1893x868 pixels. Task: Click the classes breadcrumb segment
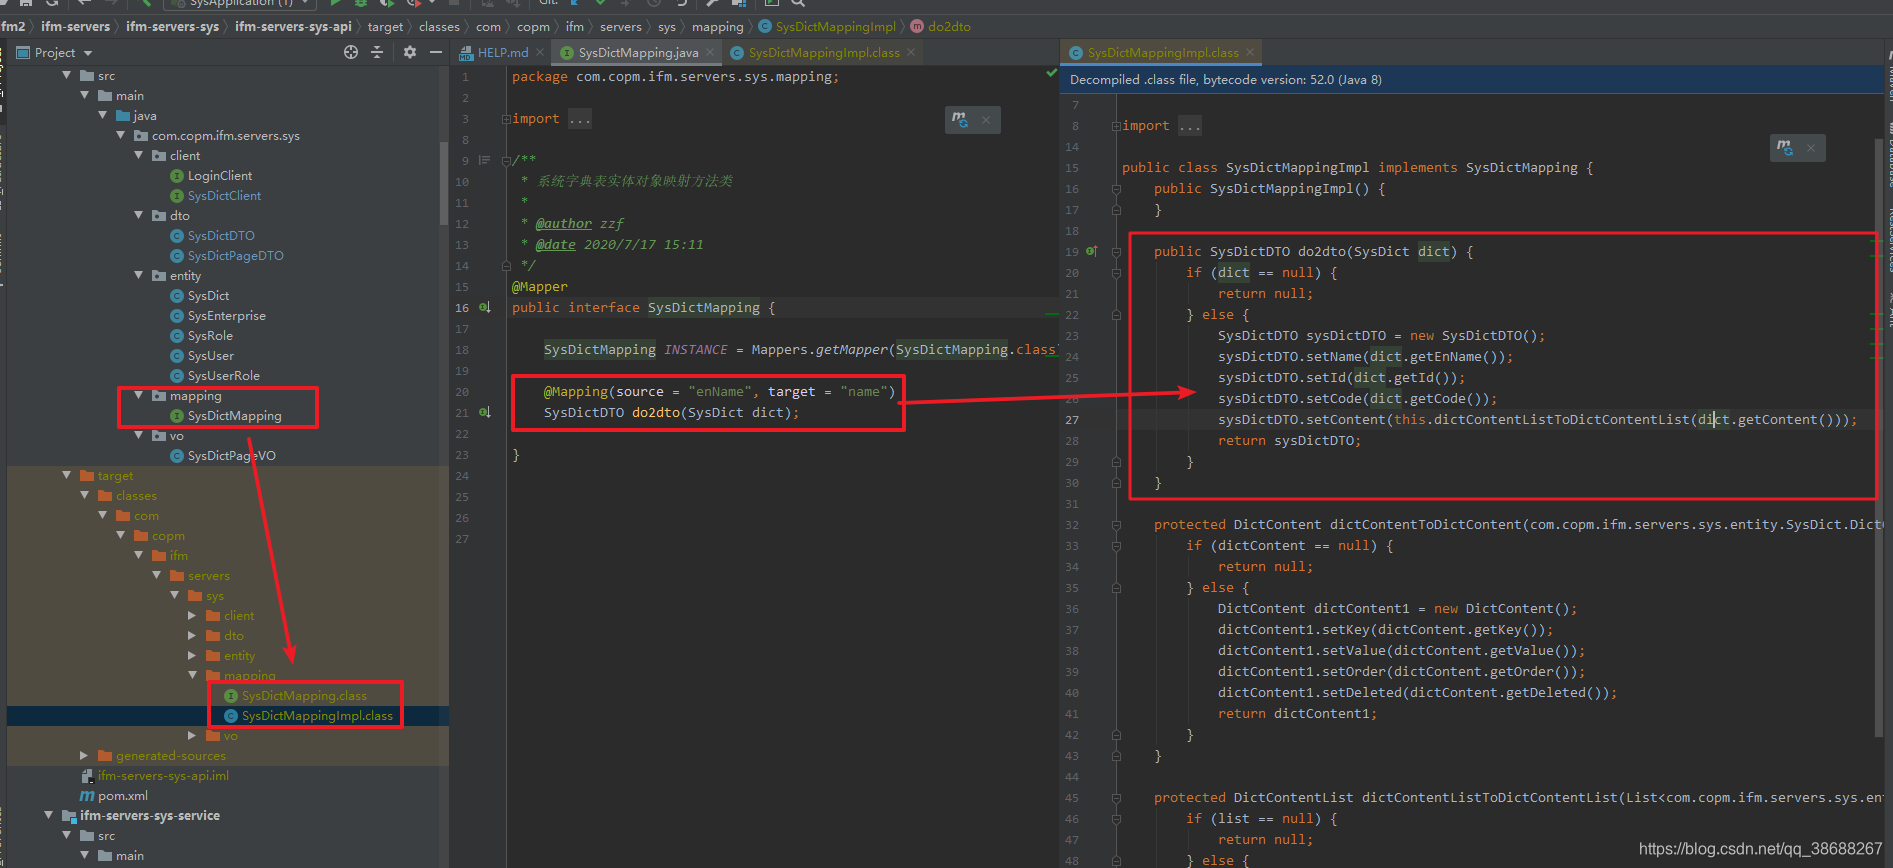pos(439,27)
